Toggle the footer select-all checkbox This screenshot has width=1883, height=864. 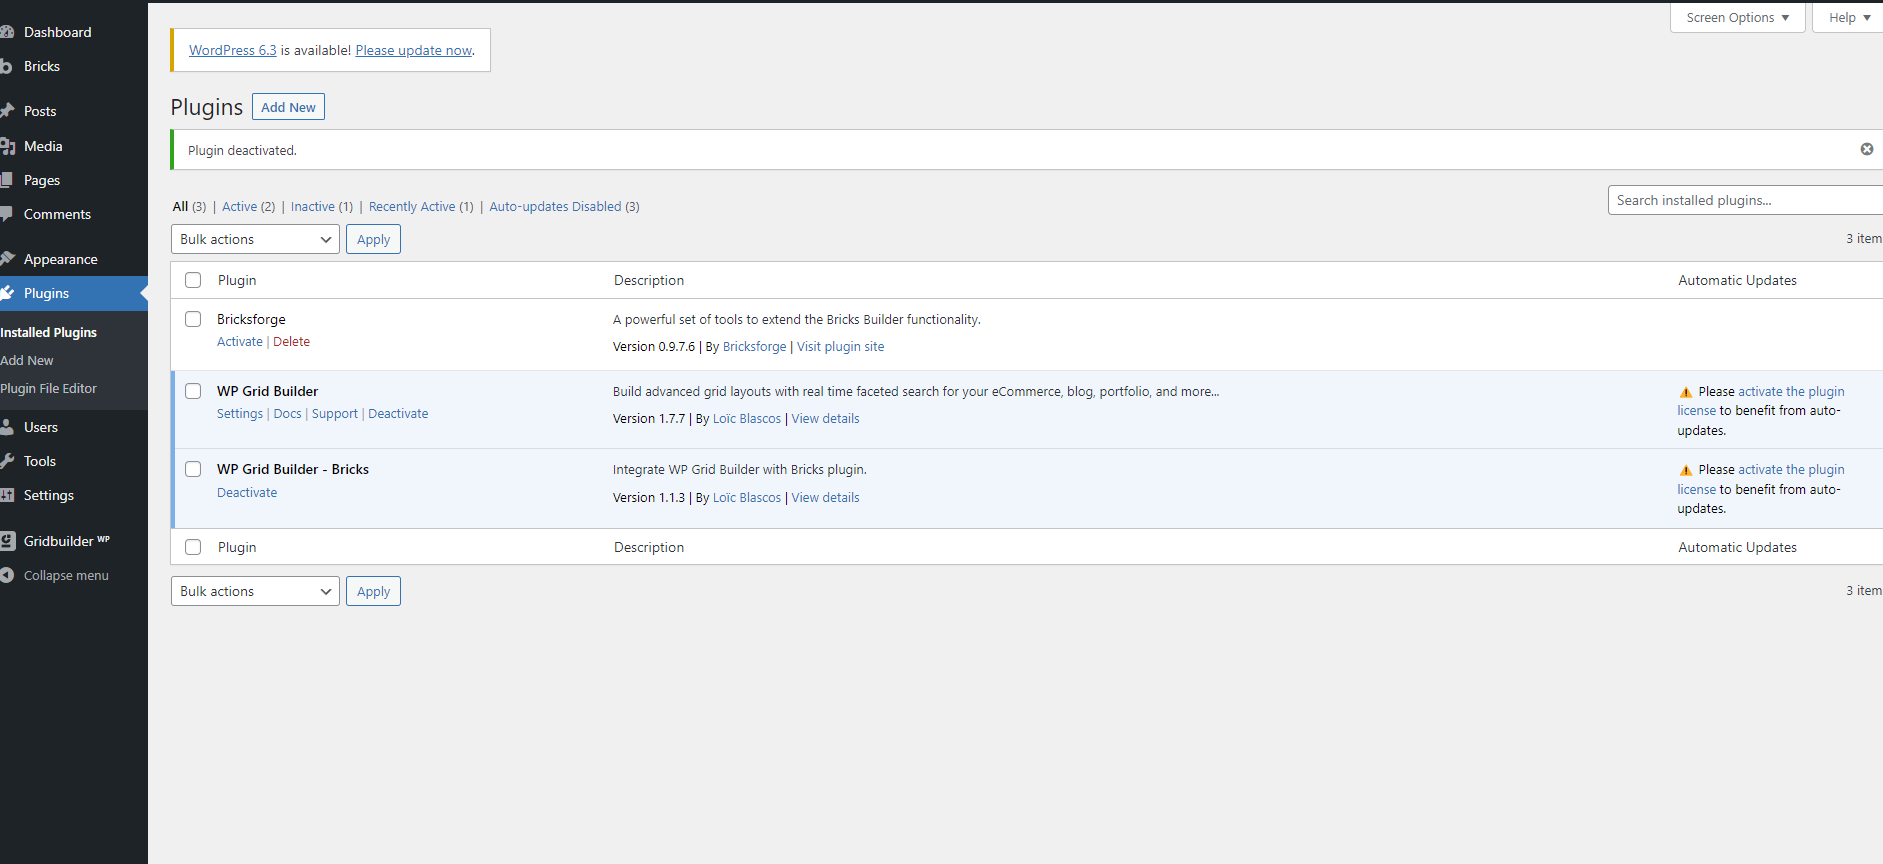point(193,547)
